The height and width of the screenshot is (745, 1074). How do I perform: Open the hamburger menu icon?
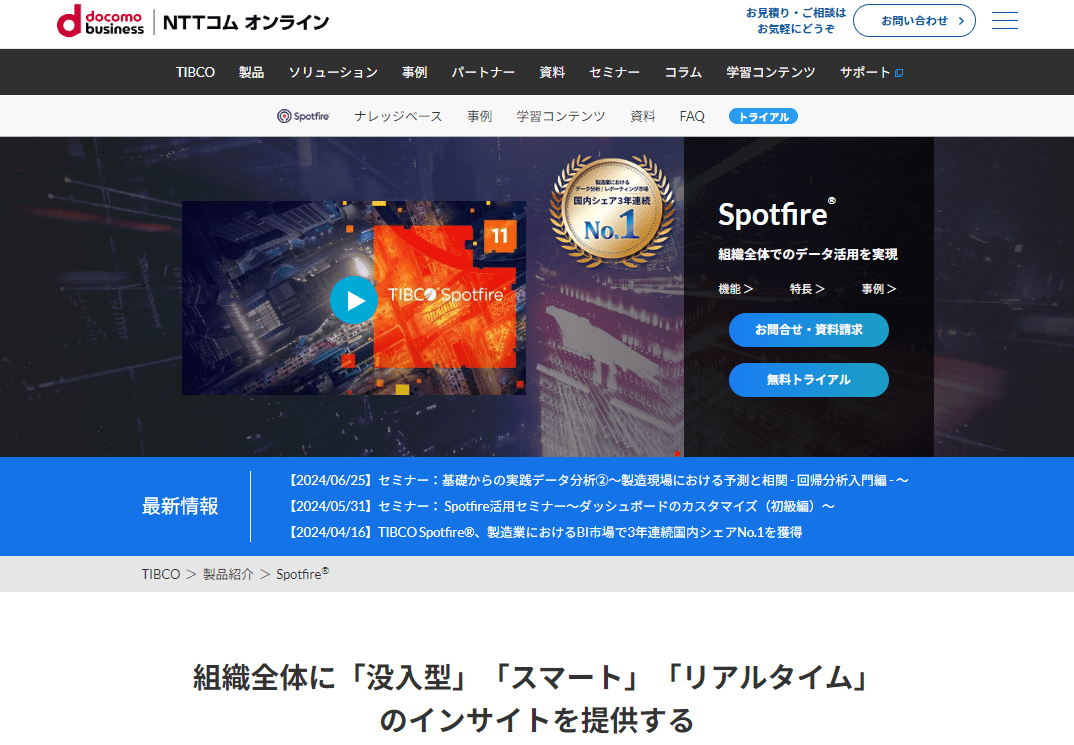coord(1004,21)
